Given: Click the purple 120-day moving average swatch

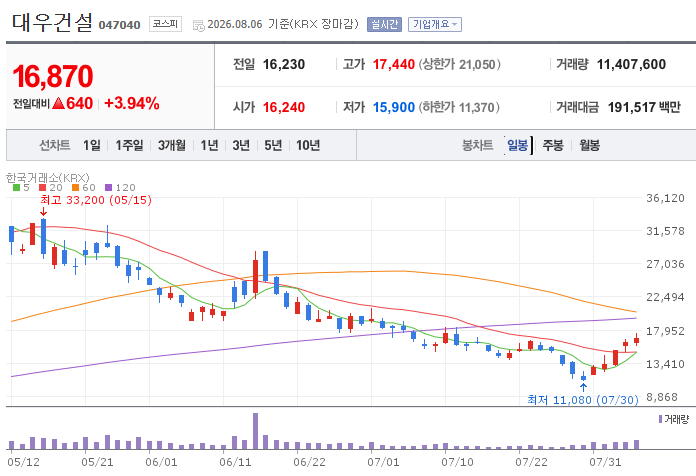Looking at the screenshot, I should pyautogui.click(x=109, y=188).
